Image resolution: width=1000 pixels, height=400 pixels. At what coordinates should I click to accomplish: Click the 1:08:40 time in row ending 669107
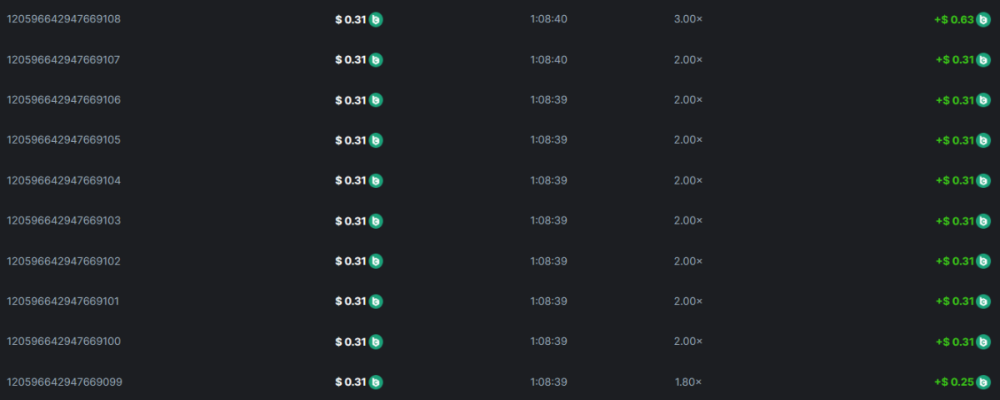click(549, 60)
